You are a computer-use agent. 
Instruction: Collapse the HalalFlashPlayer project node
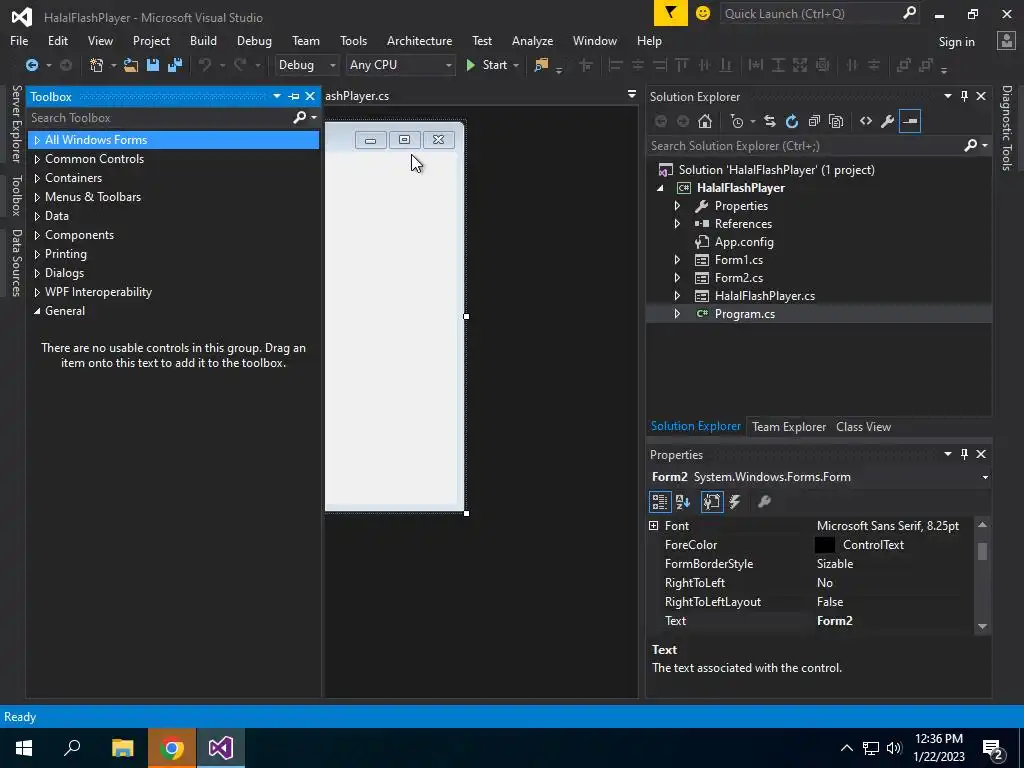[660, 188]
